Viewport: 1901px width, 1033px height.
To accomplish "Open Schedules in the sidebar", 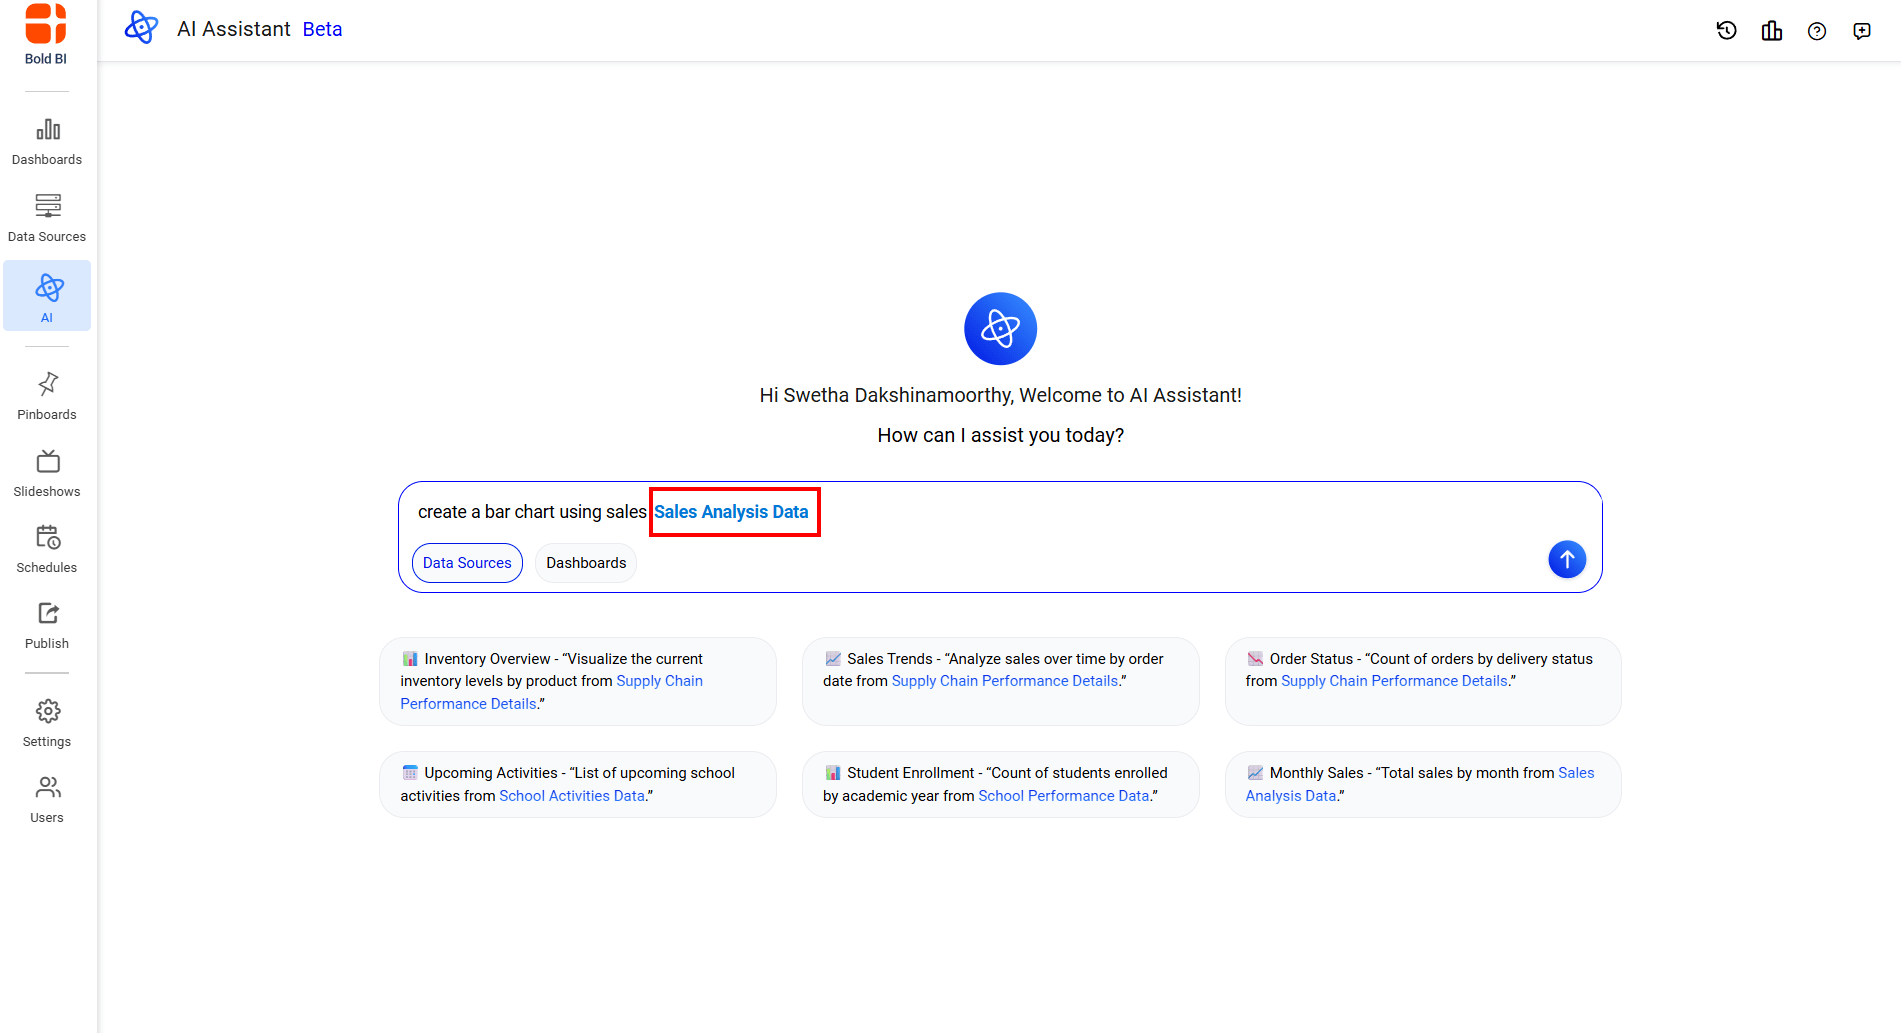I will [x=47, y=549].
